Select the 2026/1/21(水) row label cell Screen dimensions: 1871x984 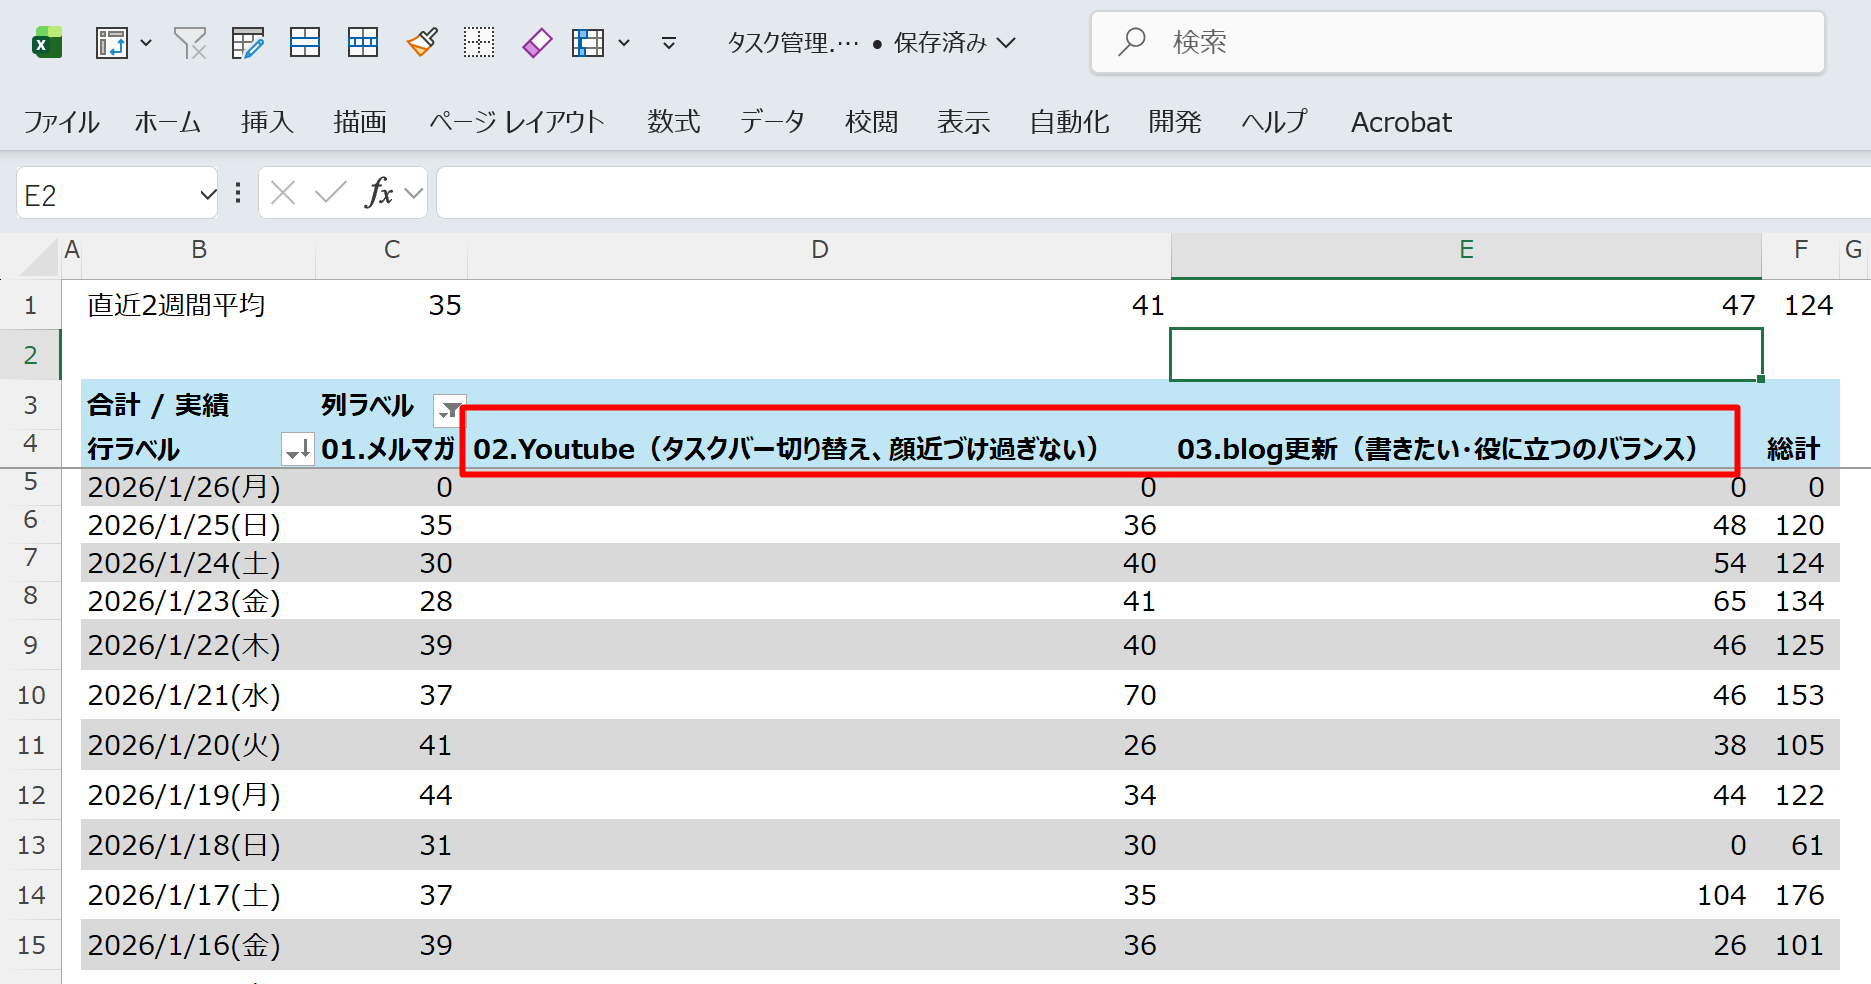[x=184, y=695]
